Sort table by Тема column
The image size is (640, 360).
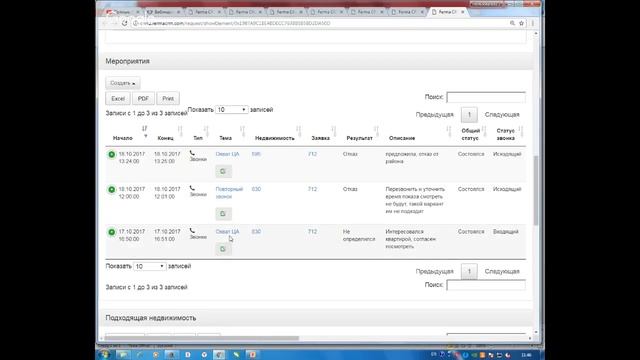pyautogui.click(x=225, y=138)
